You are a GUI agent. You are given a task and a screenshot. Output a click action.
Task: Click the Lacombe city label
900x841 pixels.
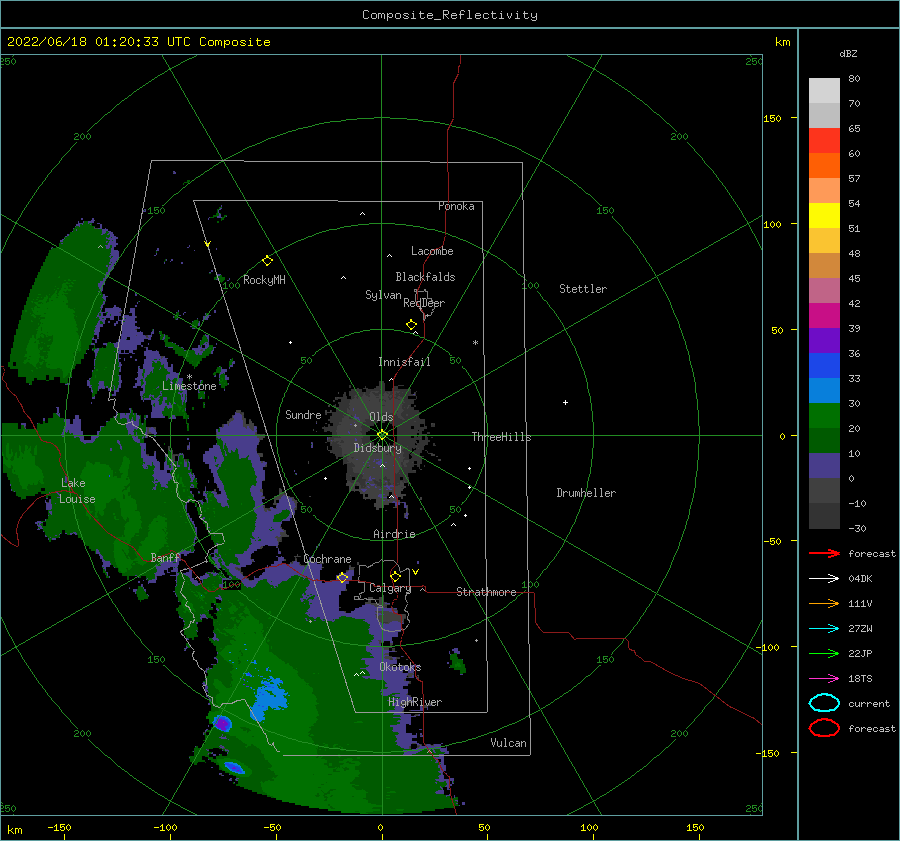click(432, 251)
